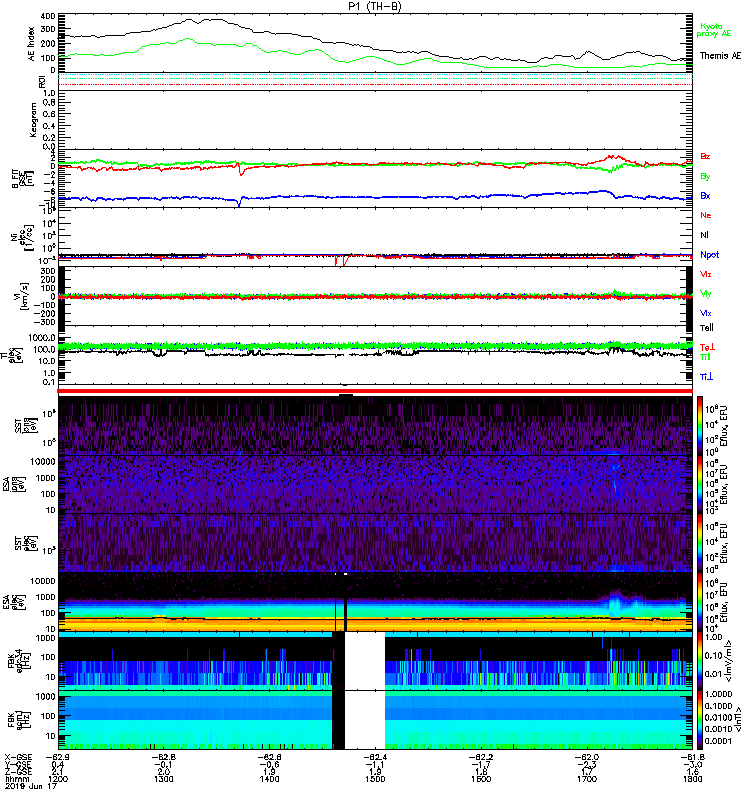Image resolution: width=750 pixels, height=800 pixels.
Task: Click the AE Index axis label
Action: tap(31, 43)
